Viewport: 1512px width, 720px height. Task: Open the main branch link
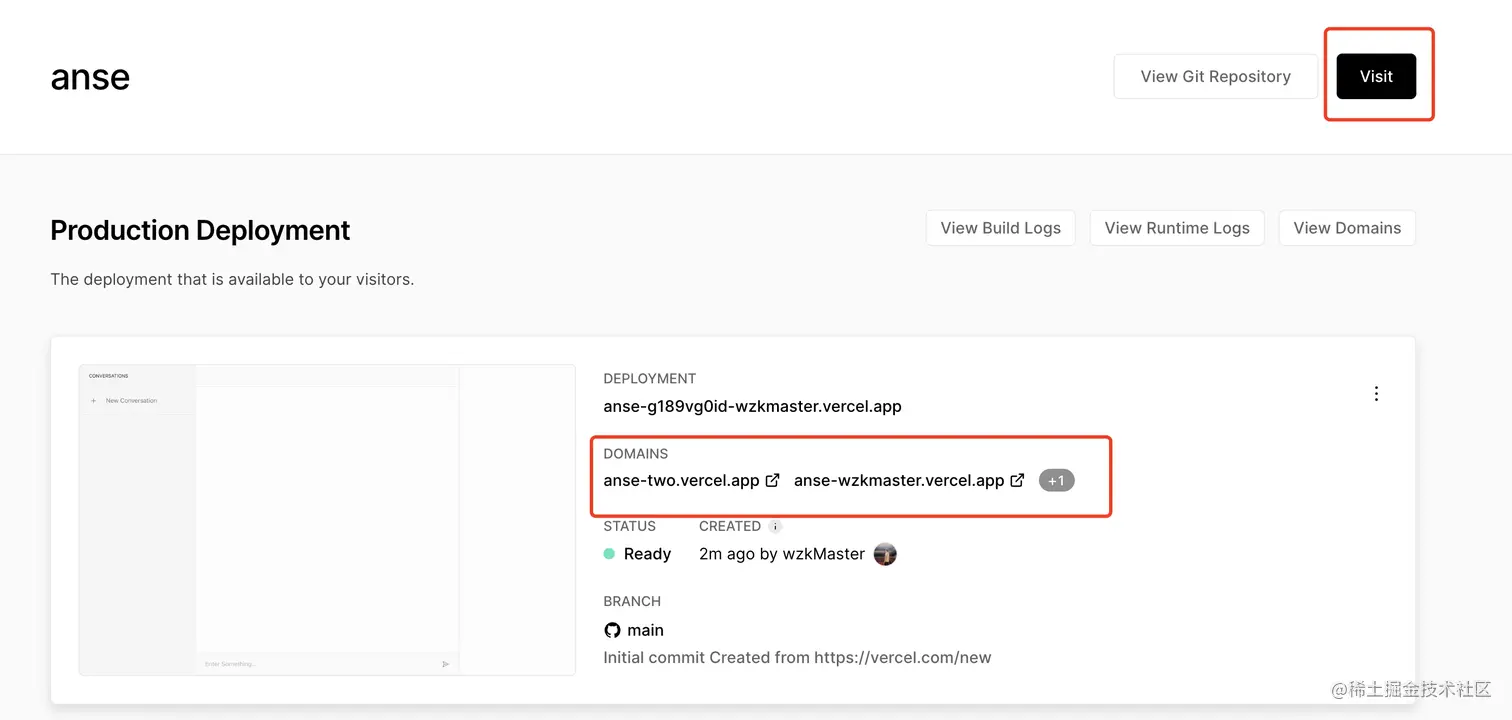click(645, 630)
